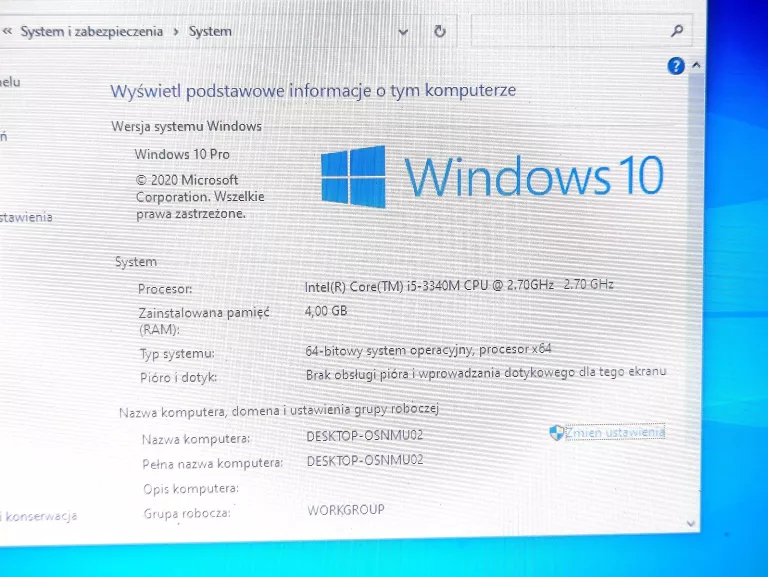The width and height of the screenshot is (768, 577).
Task: Click the Windows 10 logo
Action: pos(492,177)
